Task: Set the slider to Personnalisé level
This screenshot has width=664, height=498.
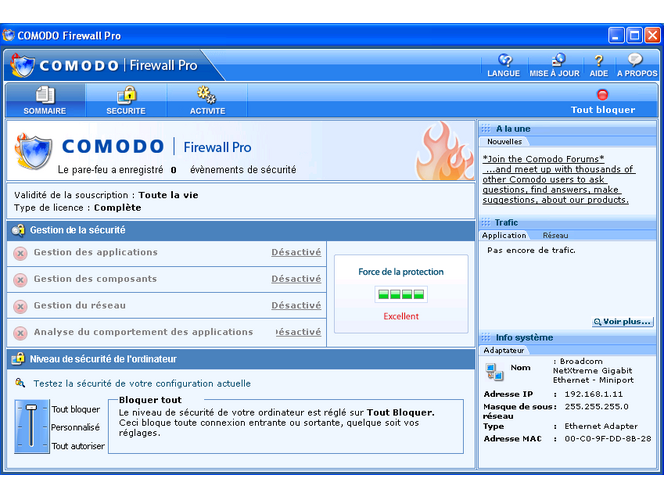Action: click(x=75, y=428)
